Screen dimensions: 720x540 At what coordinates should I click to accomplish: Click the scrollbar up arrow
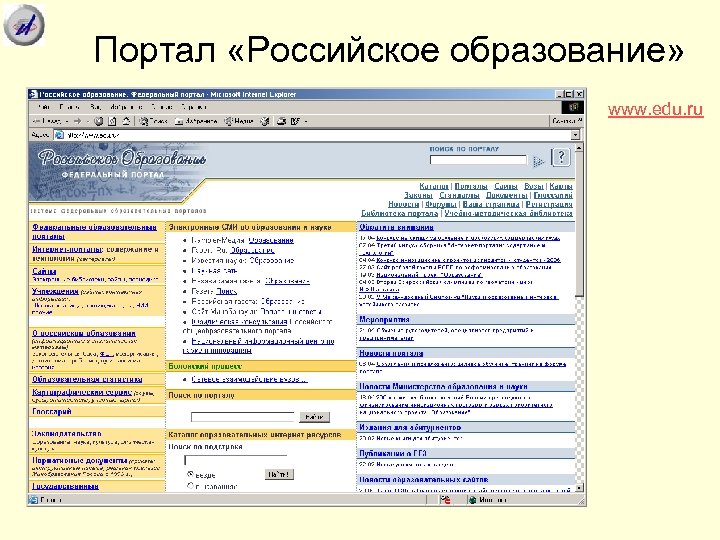(x=579, y=148)
